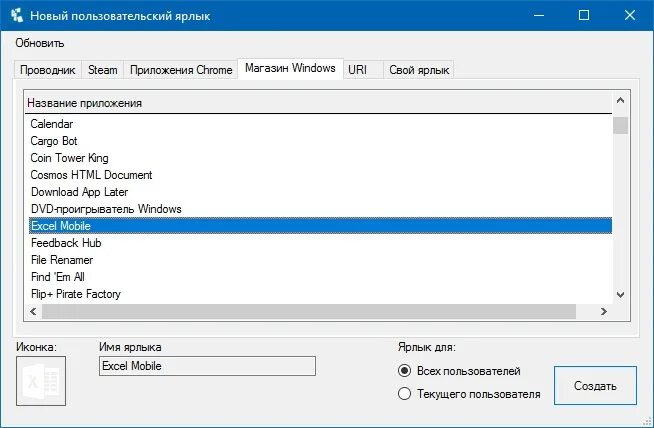Viewport: 654px width, 428px height.
Task: Click the horizontal scroll left arrow
Action: 33,311
